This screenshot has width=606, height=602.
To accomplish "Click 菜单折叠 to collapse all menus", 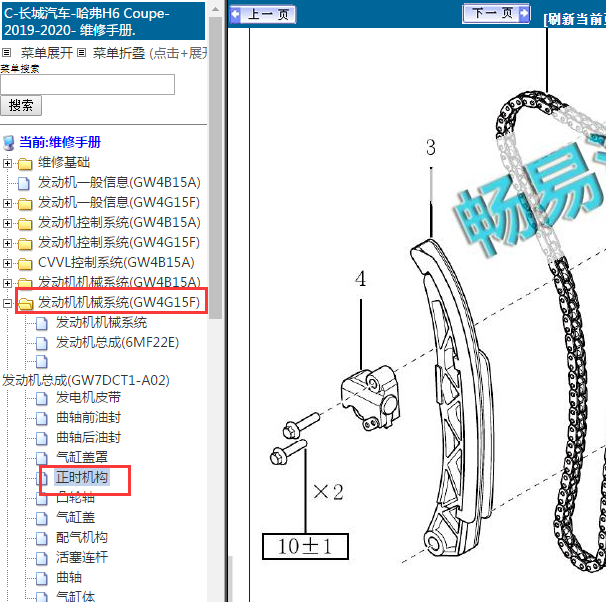I will point(119,53).
